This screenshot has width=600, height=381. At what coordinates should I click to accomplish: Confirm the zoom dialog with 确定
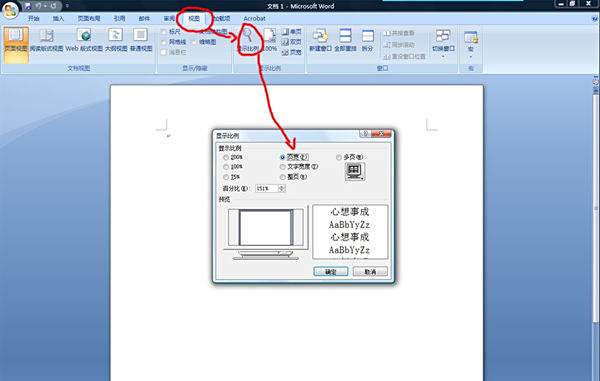point(331,272)
